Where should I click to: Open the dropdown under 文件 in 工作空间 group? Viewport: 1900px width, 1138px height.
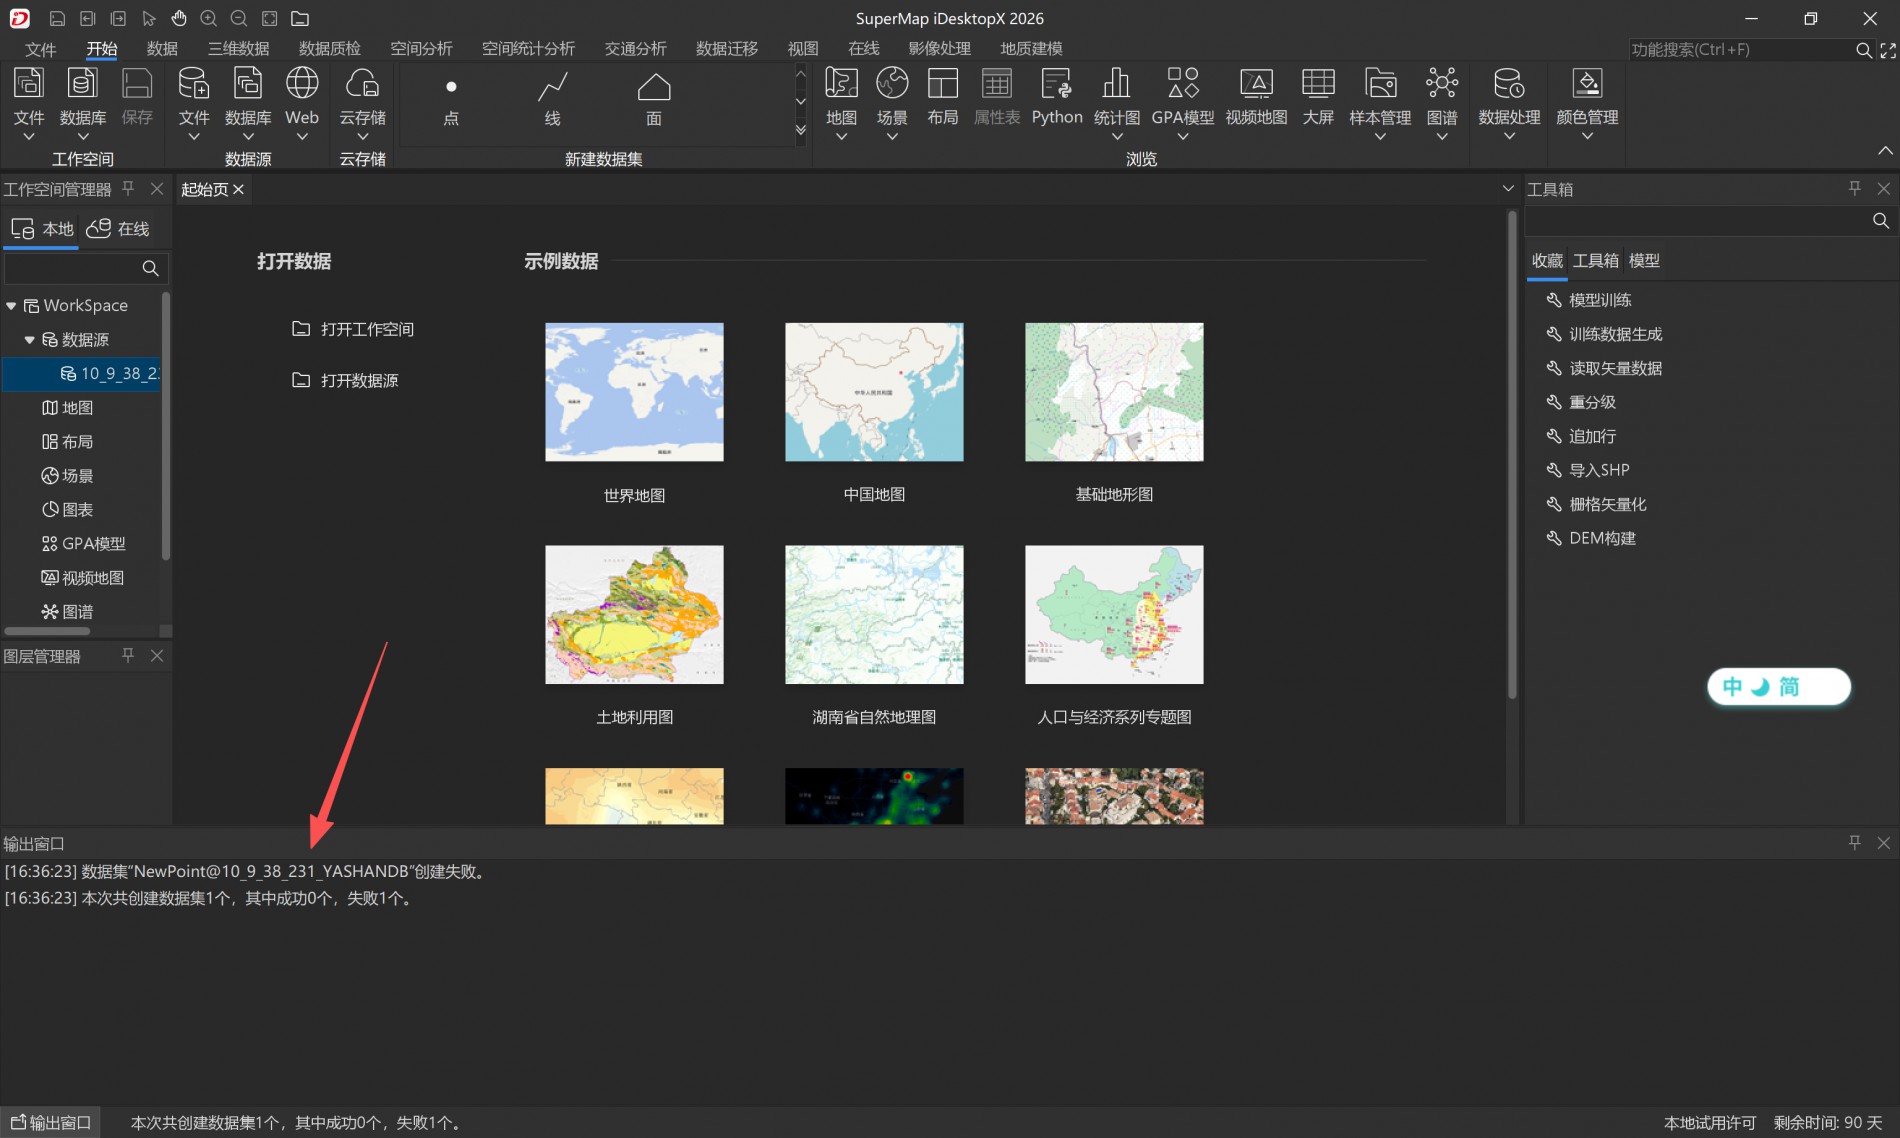pyautogui.click(x=29, y=137)
